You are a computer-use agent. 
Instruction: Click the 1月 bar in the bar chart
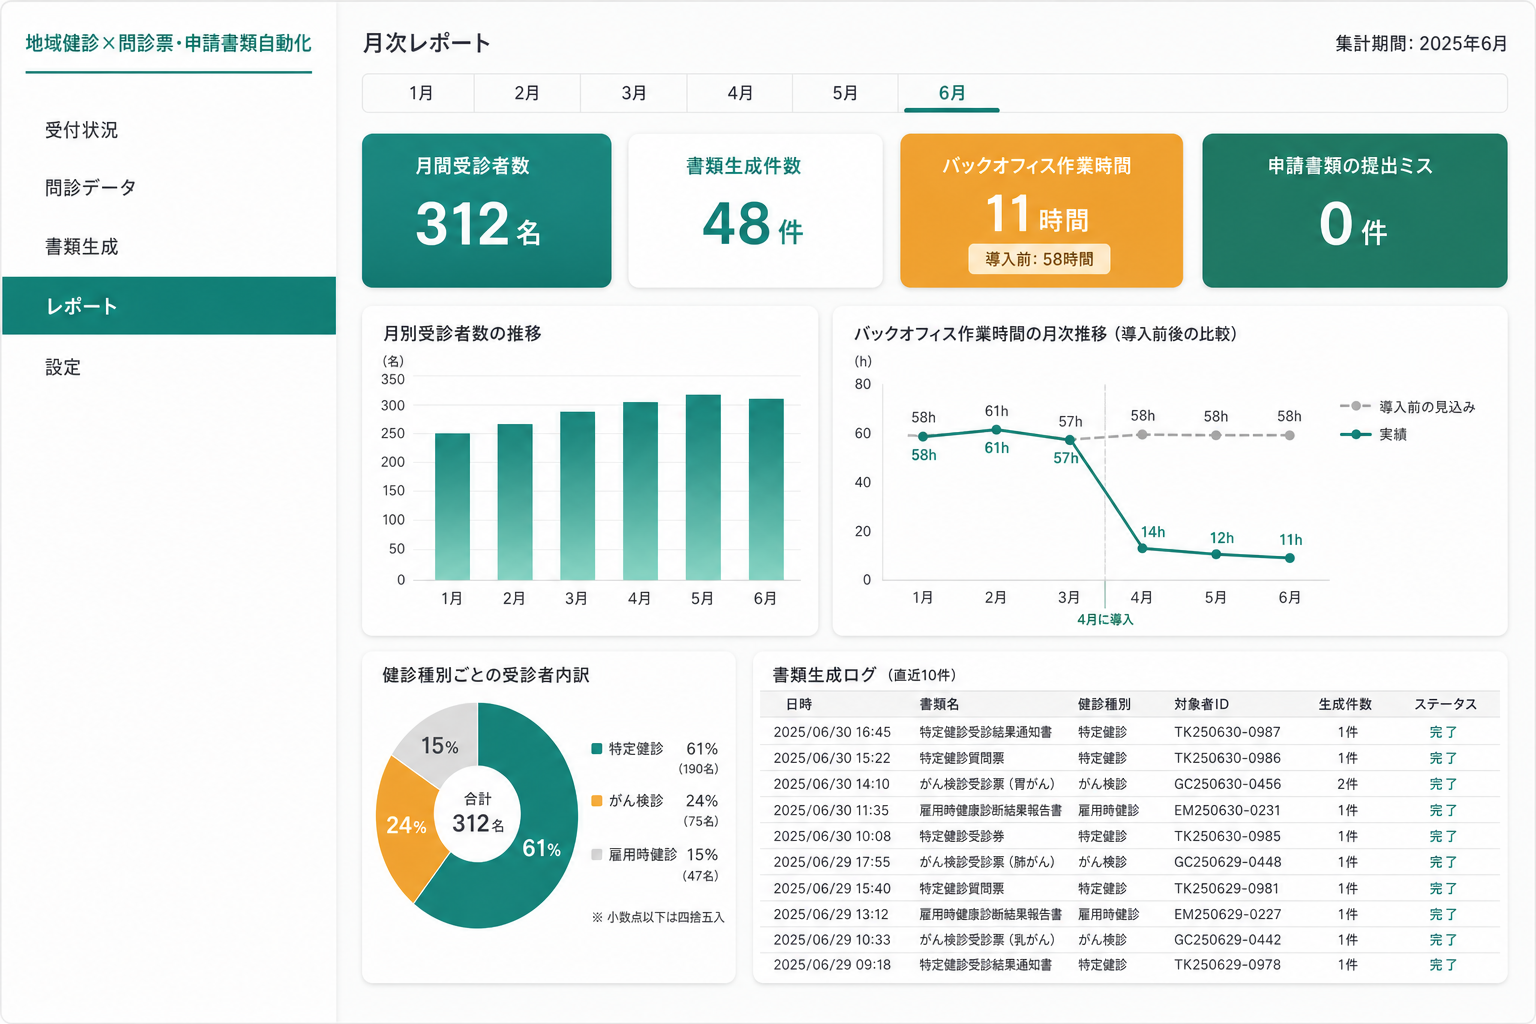452,506
